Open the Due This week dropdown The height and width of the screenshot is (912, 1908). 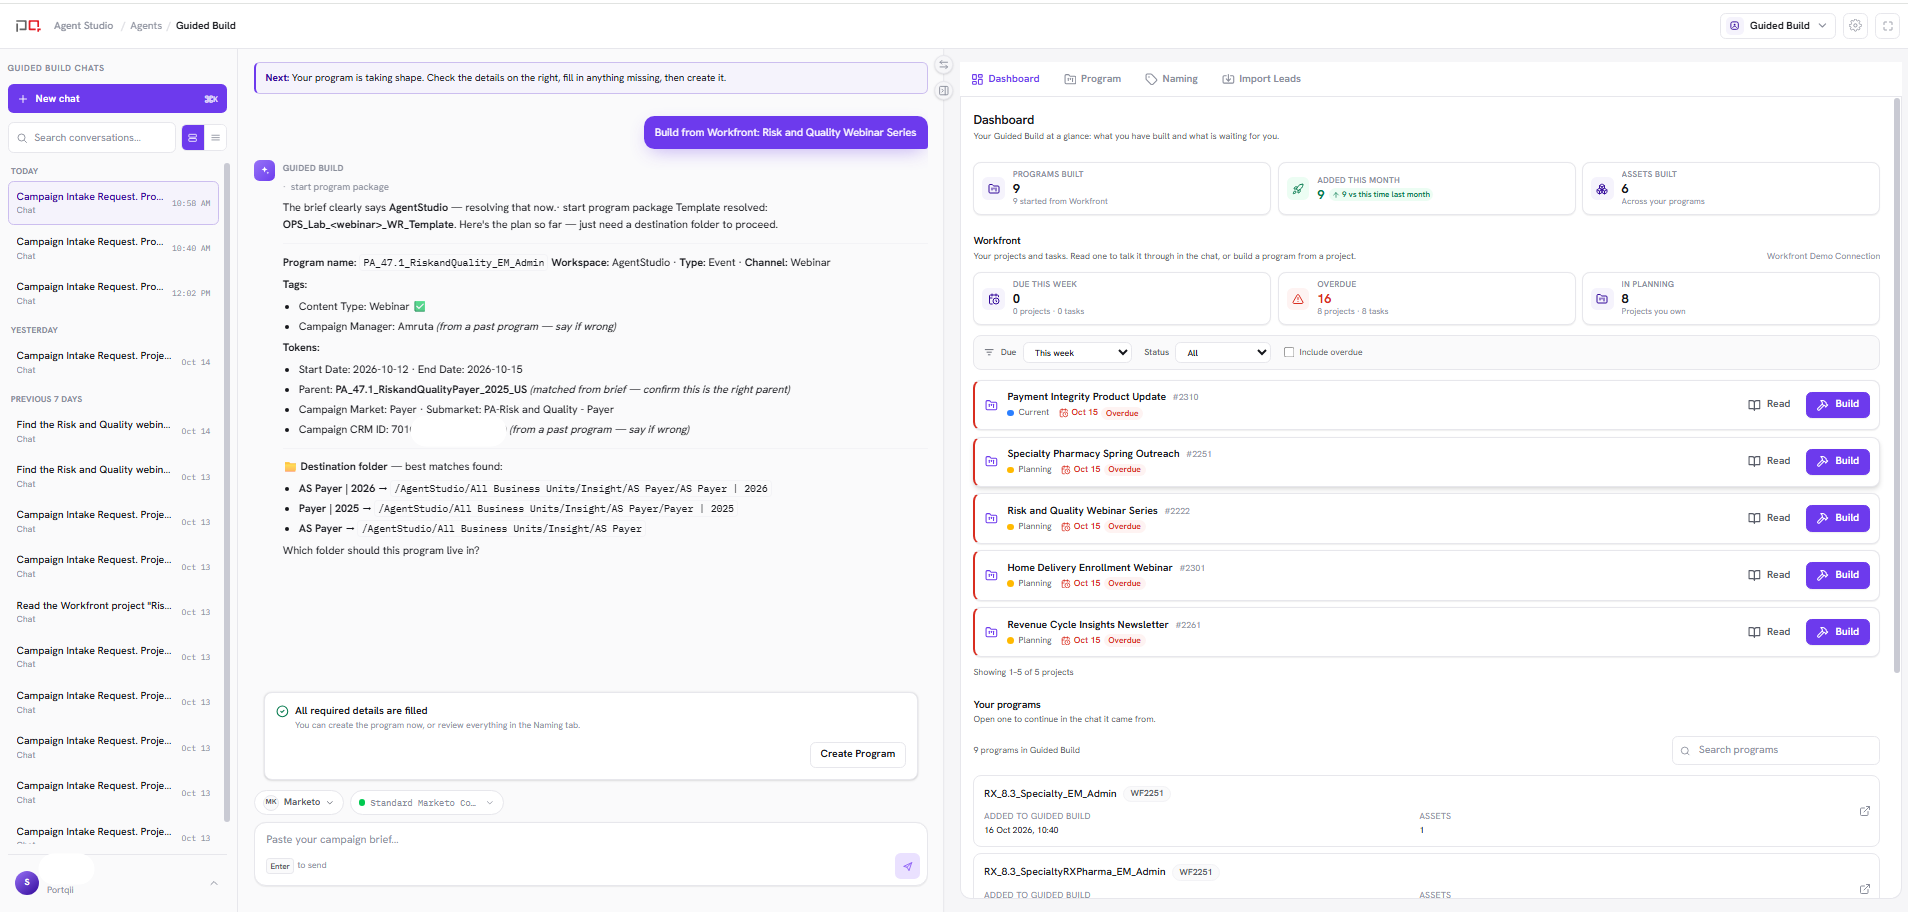click(x=1078, y=353)
